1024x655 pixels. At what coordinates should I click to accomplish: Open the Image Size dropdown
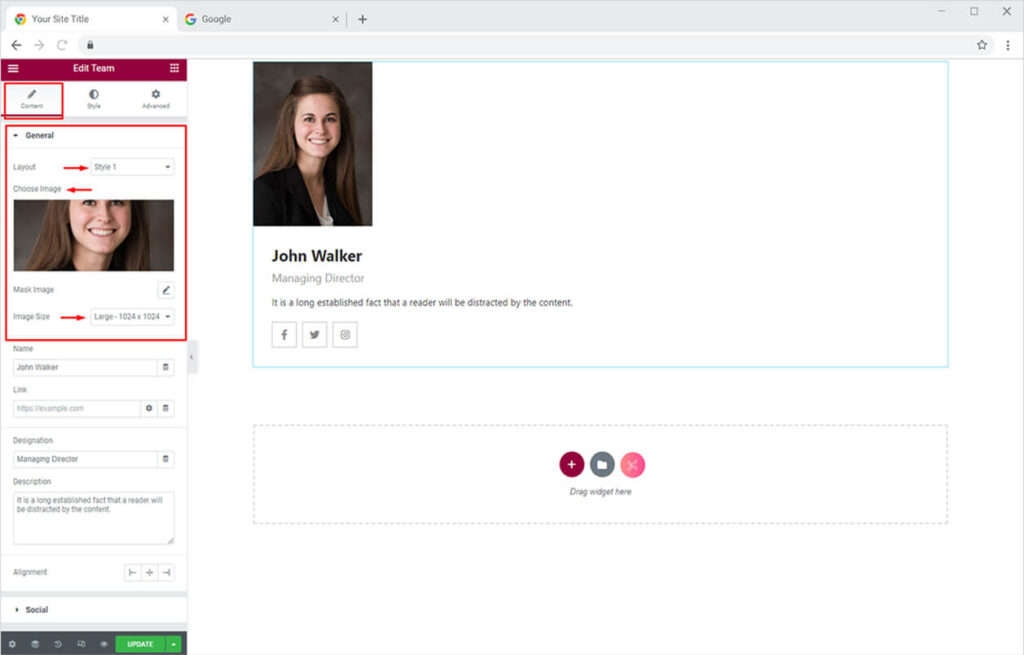(132, 317)
